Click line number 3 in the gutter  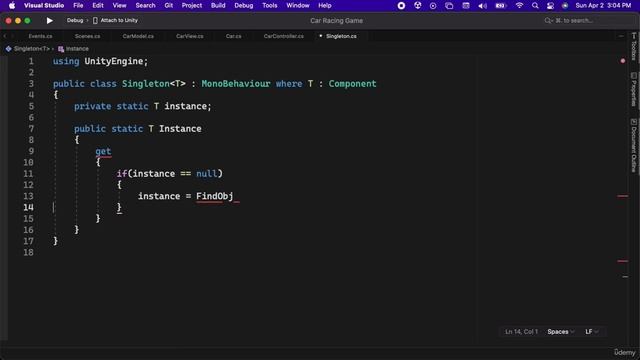click(x=31, y=84)
